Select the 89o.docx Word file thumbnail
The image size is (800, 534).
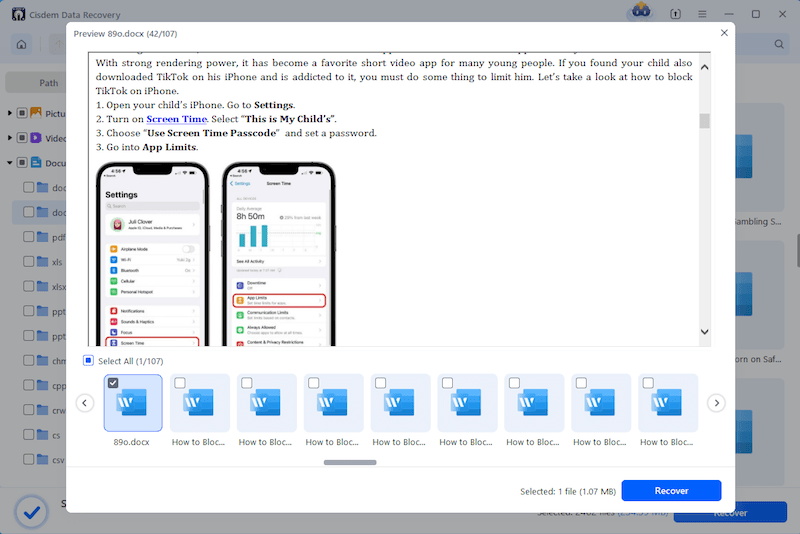click(x=133, y=403)
